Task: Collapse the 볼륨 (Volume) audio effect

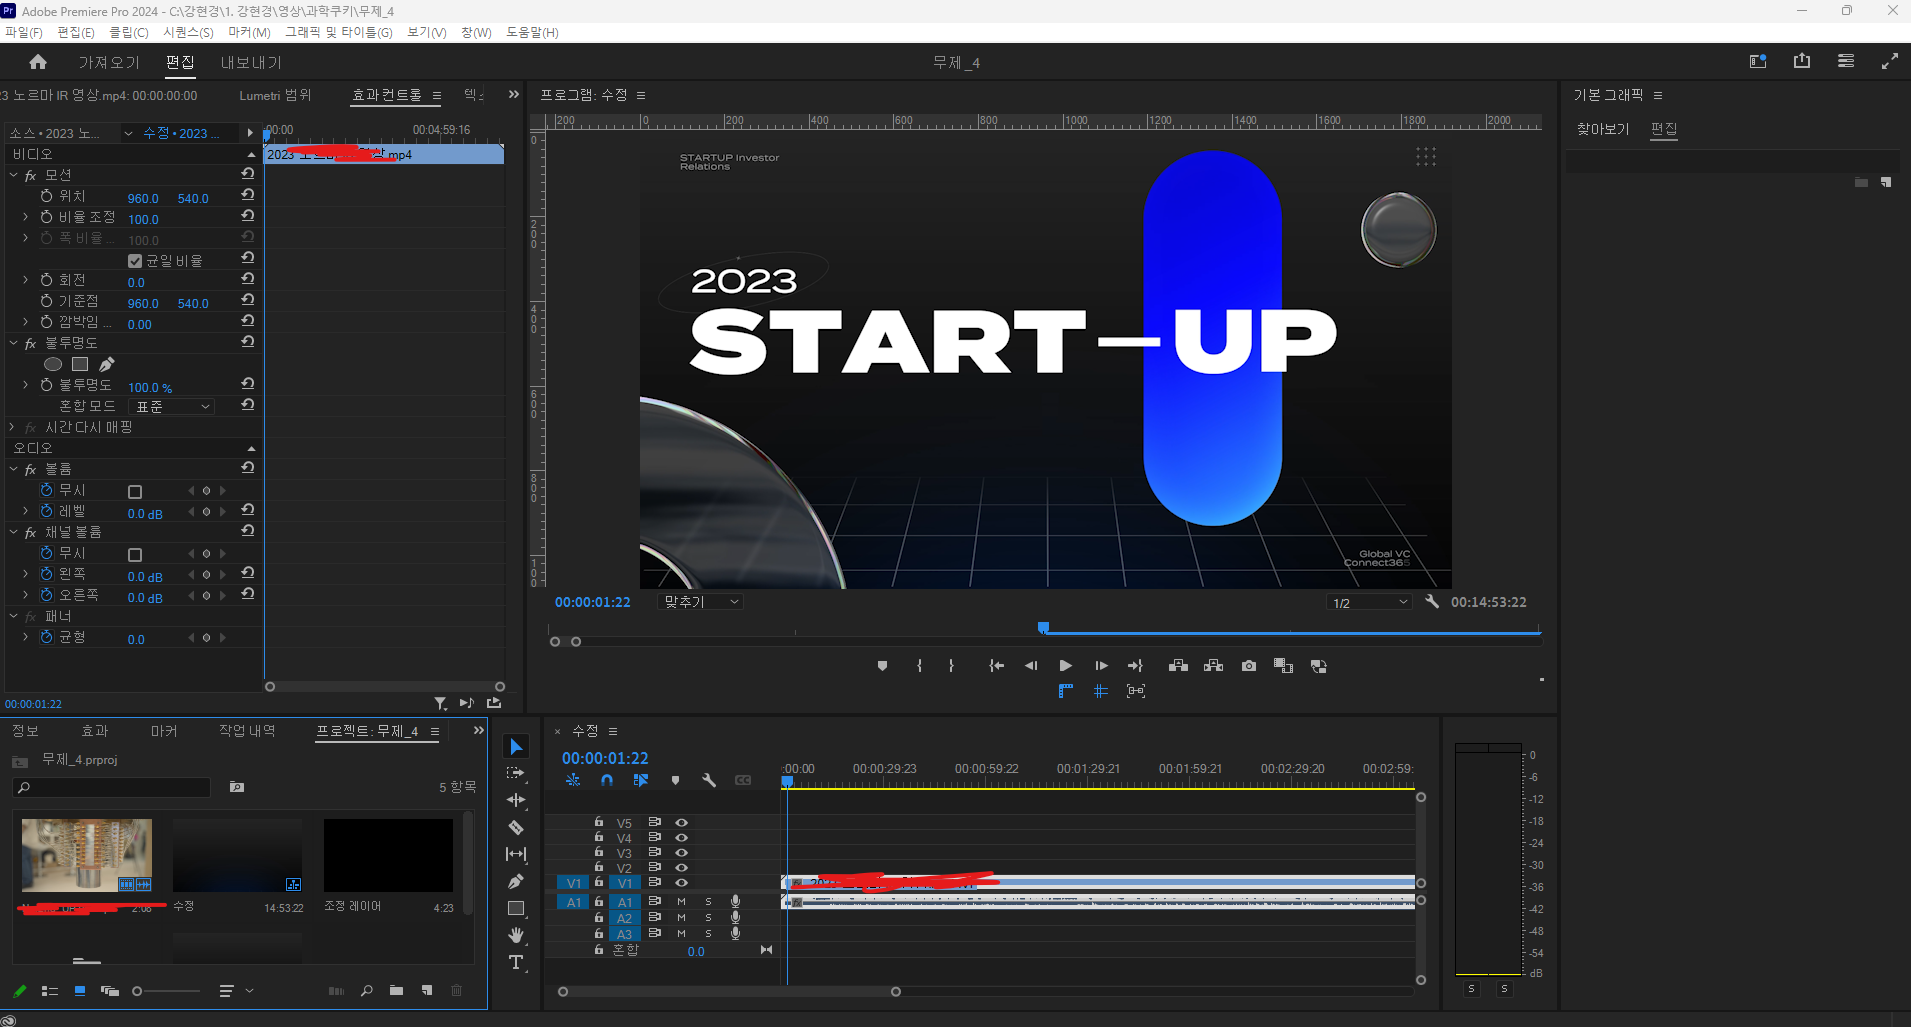Action: click(14, 469)
